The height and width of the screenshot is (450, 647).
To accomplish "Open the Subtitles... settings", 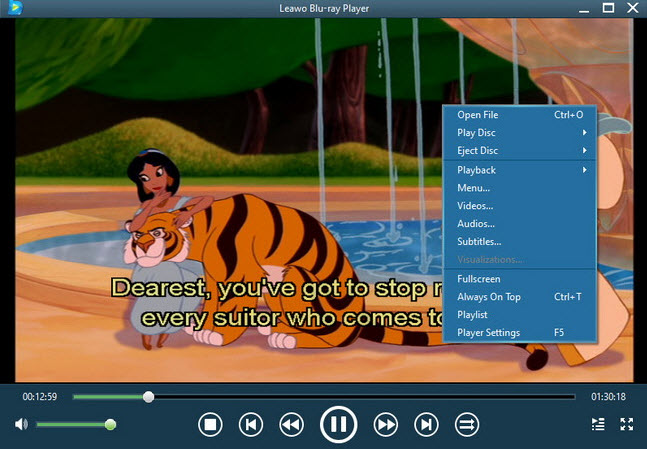I will coord(520,242).
